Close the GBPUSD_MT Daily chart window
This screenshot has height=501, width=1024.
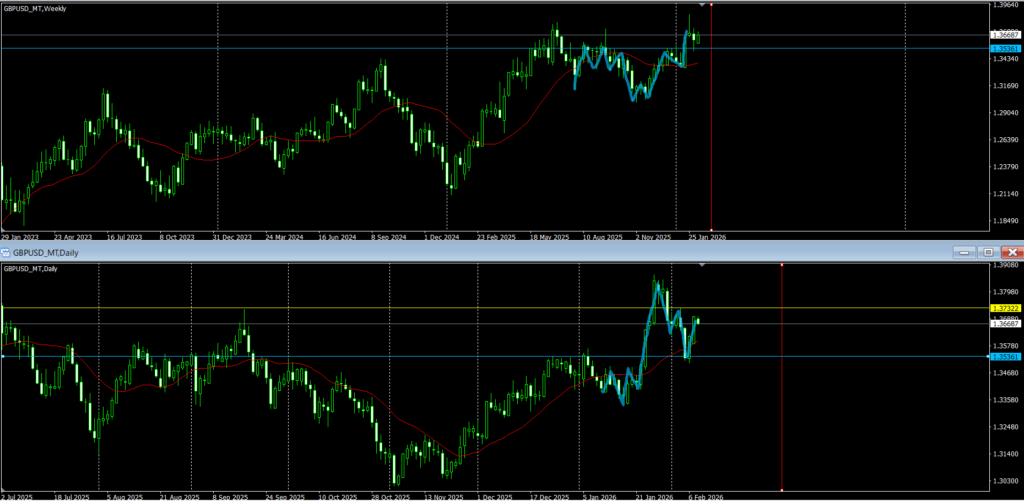pyautogui.click(x=1012, y=252)
